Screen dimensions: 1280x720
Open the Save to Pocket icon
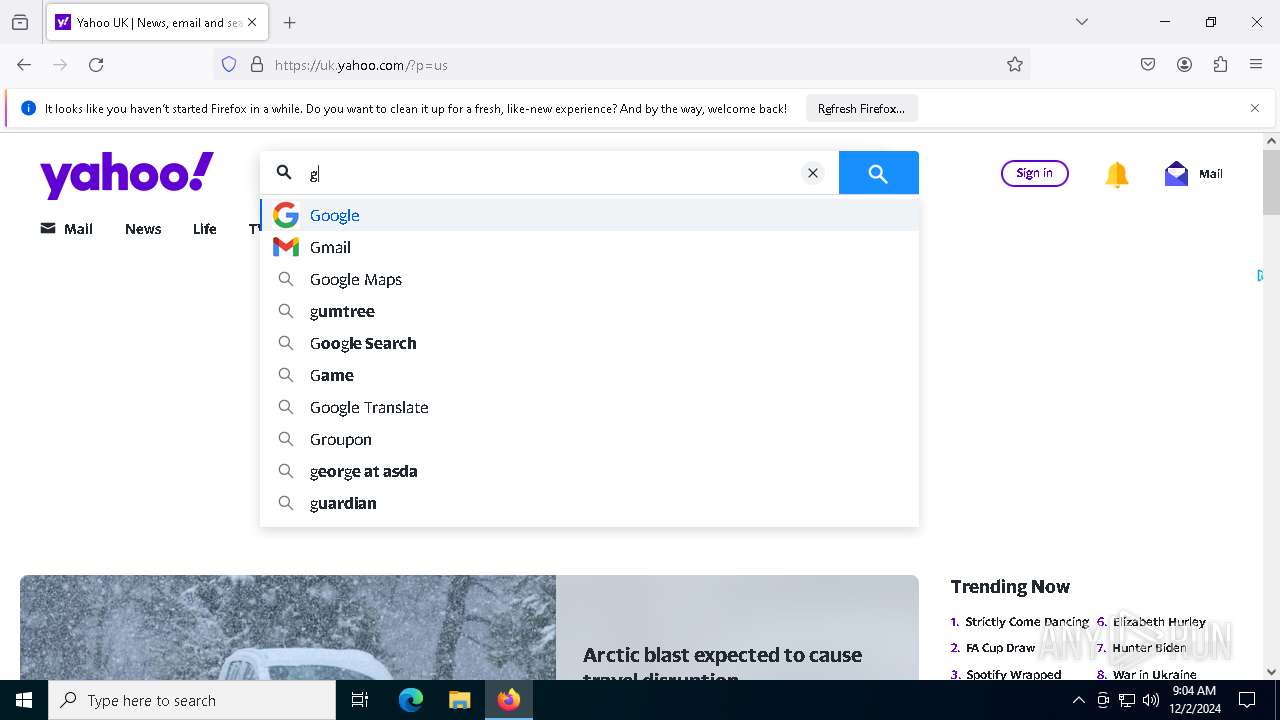click(1148, 65)
